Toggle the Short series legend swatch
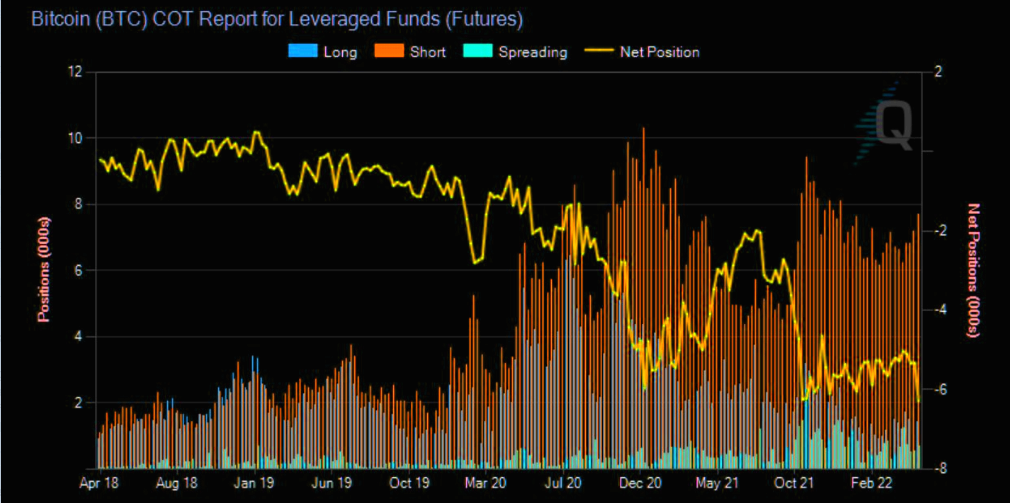This screenshot has height=503, width=1010. tap(388, 52)
